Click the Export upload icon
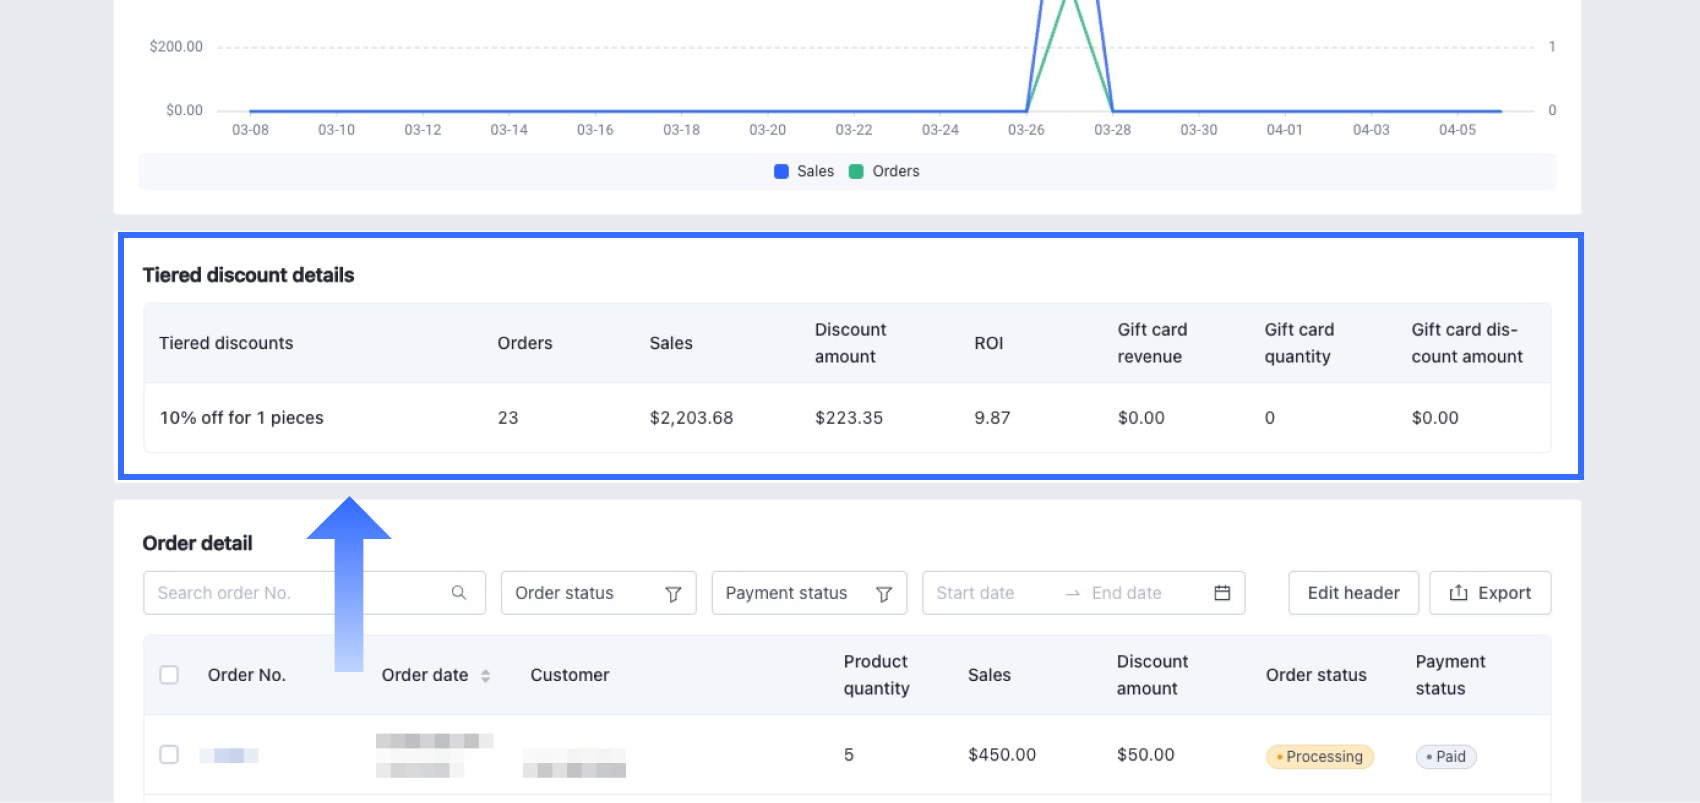 [1458, 593]
